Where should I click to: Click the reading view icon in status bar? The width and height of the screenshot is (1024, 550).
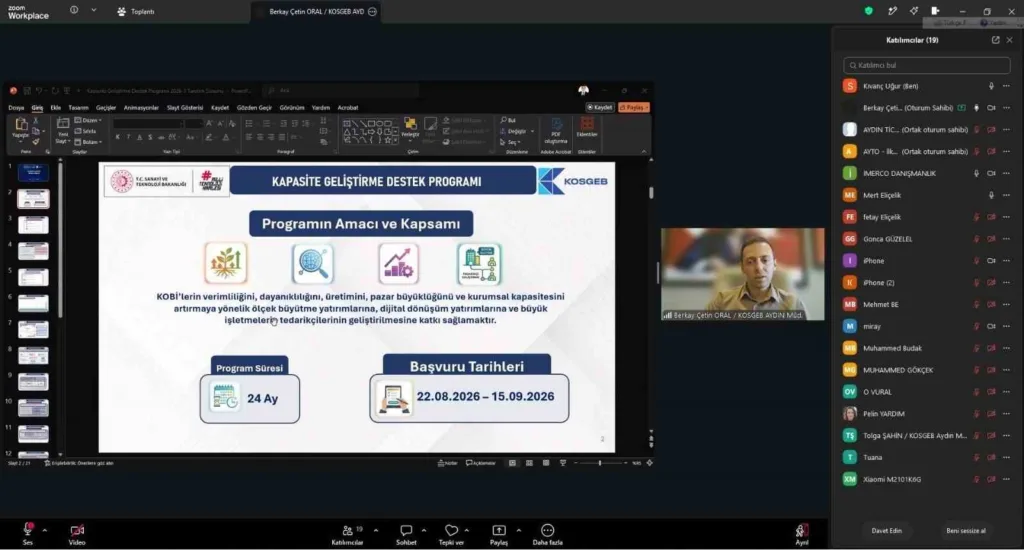pyautogui.click(x=546, y=463)
